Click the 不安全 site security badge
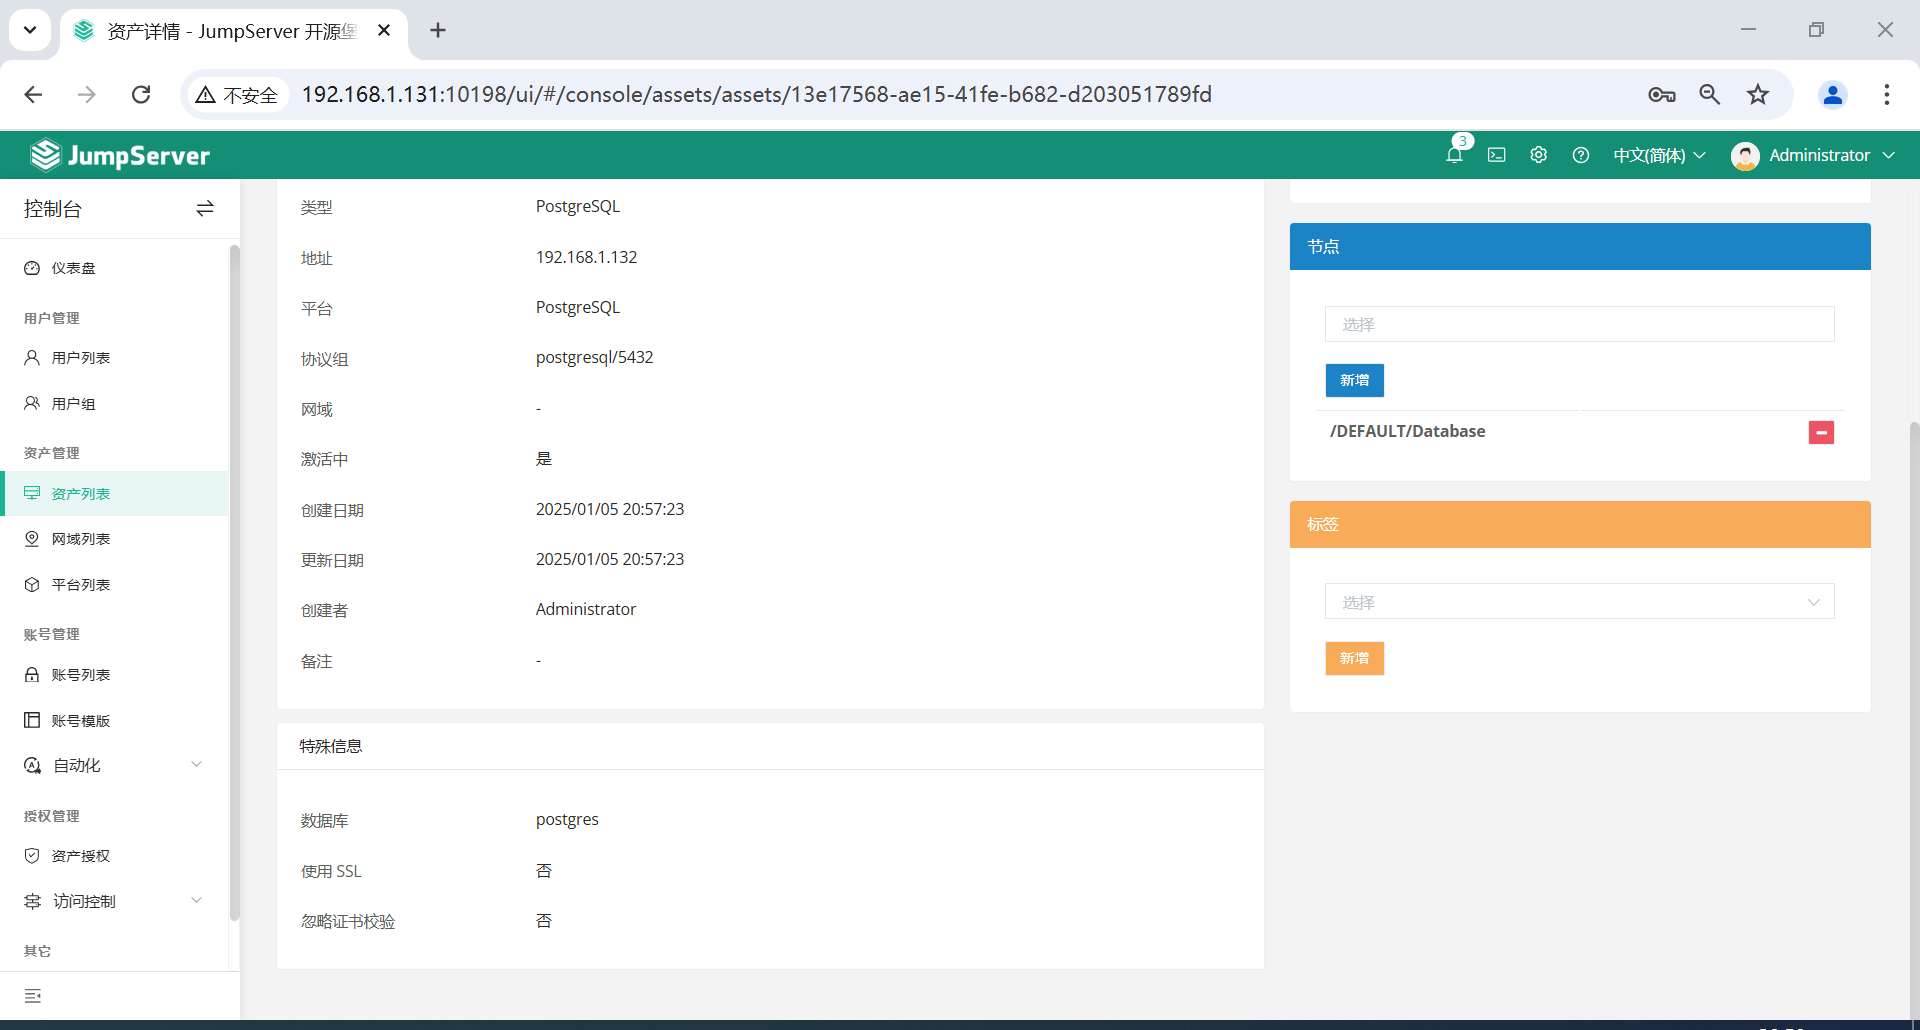 pyautogui.click(x=237, y=94)
